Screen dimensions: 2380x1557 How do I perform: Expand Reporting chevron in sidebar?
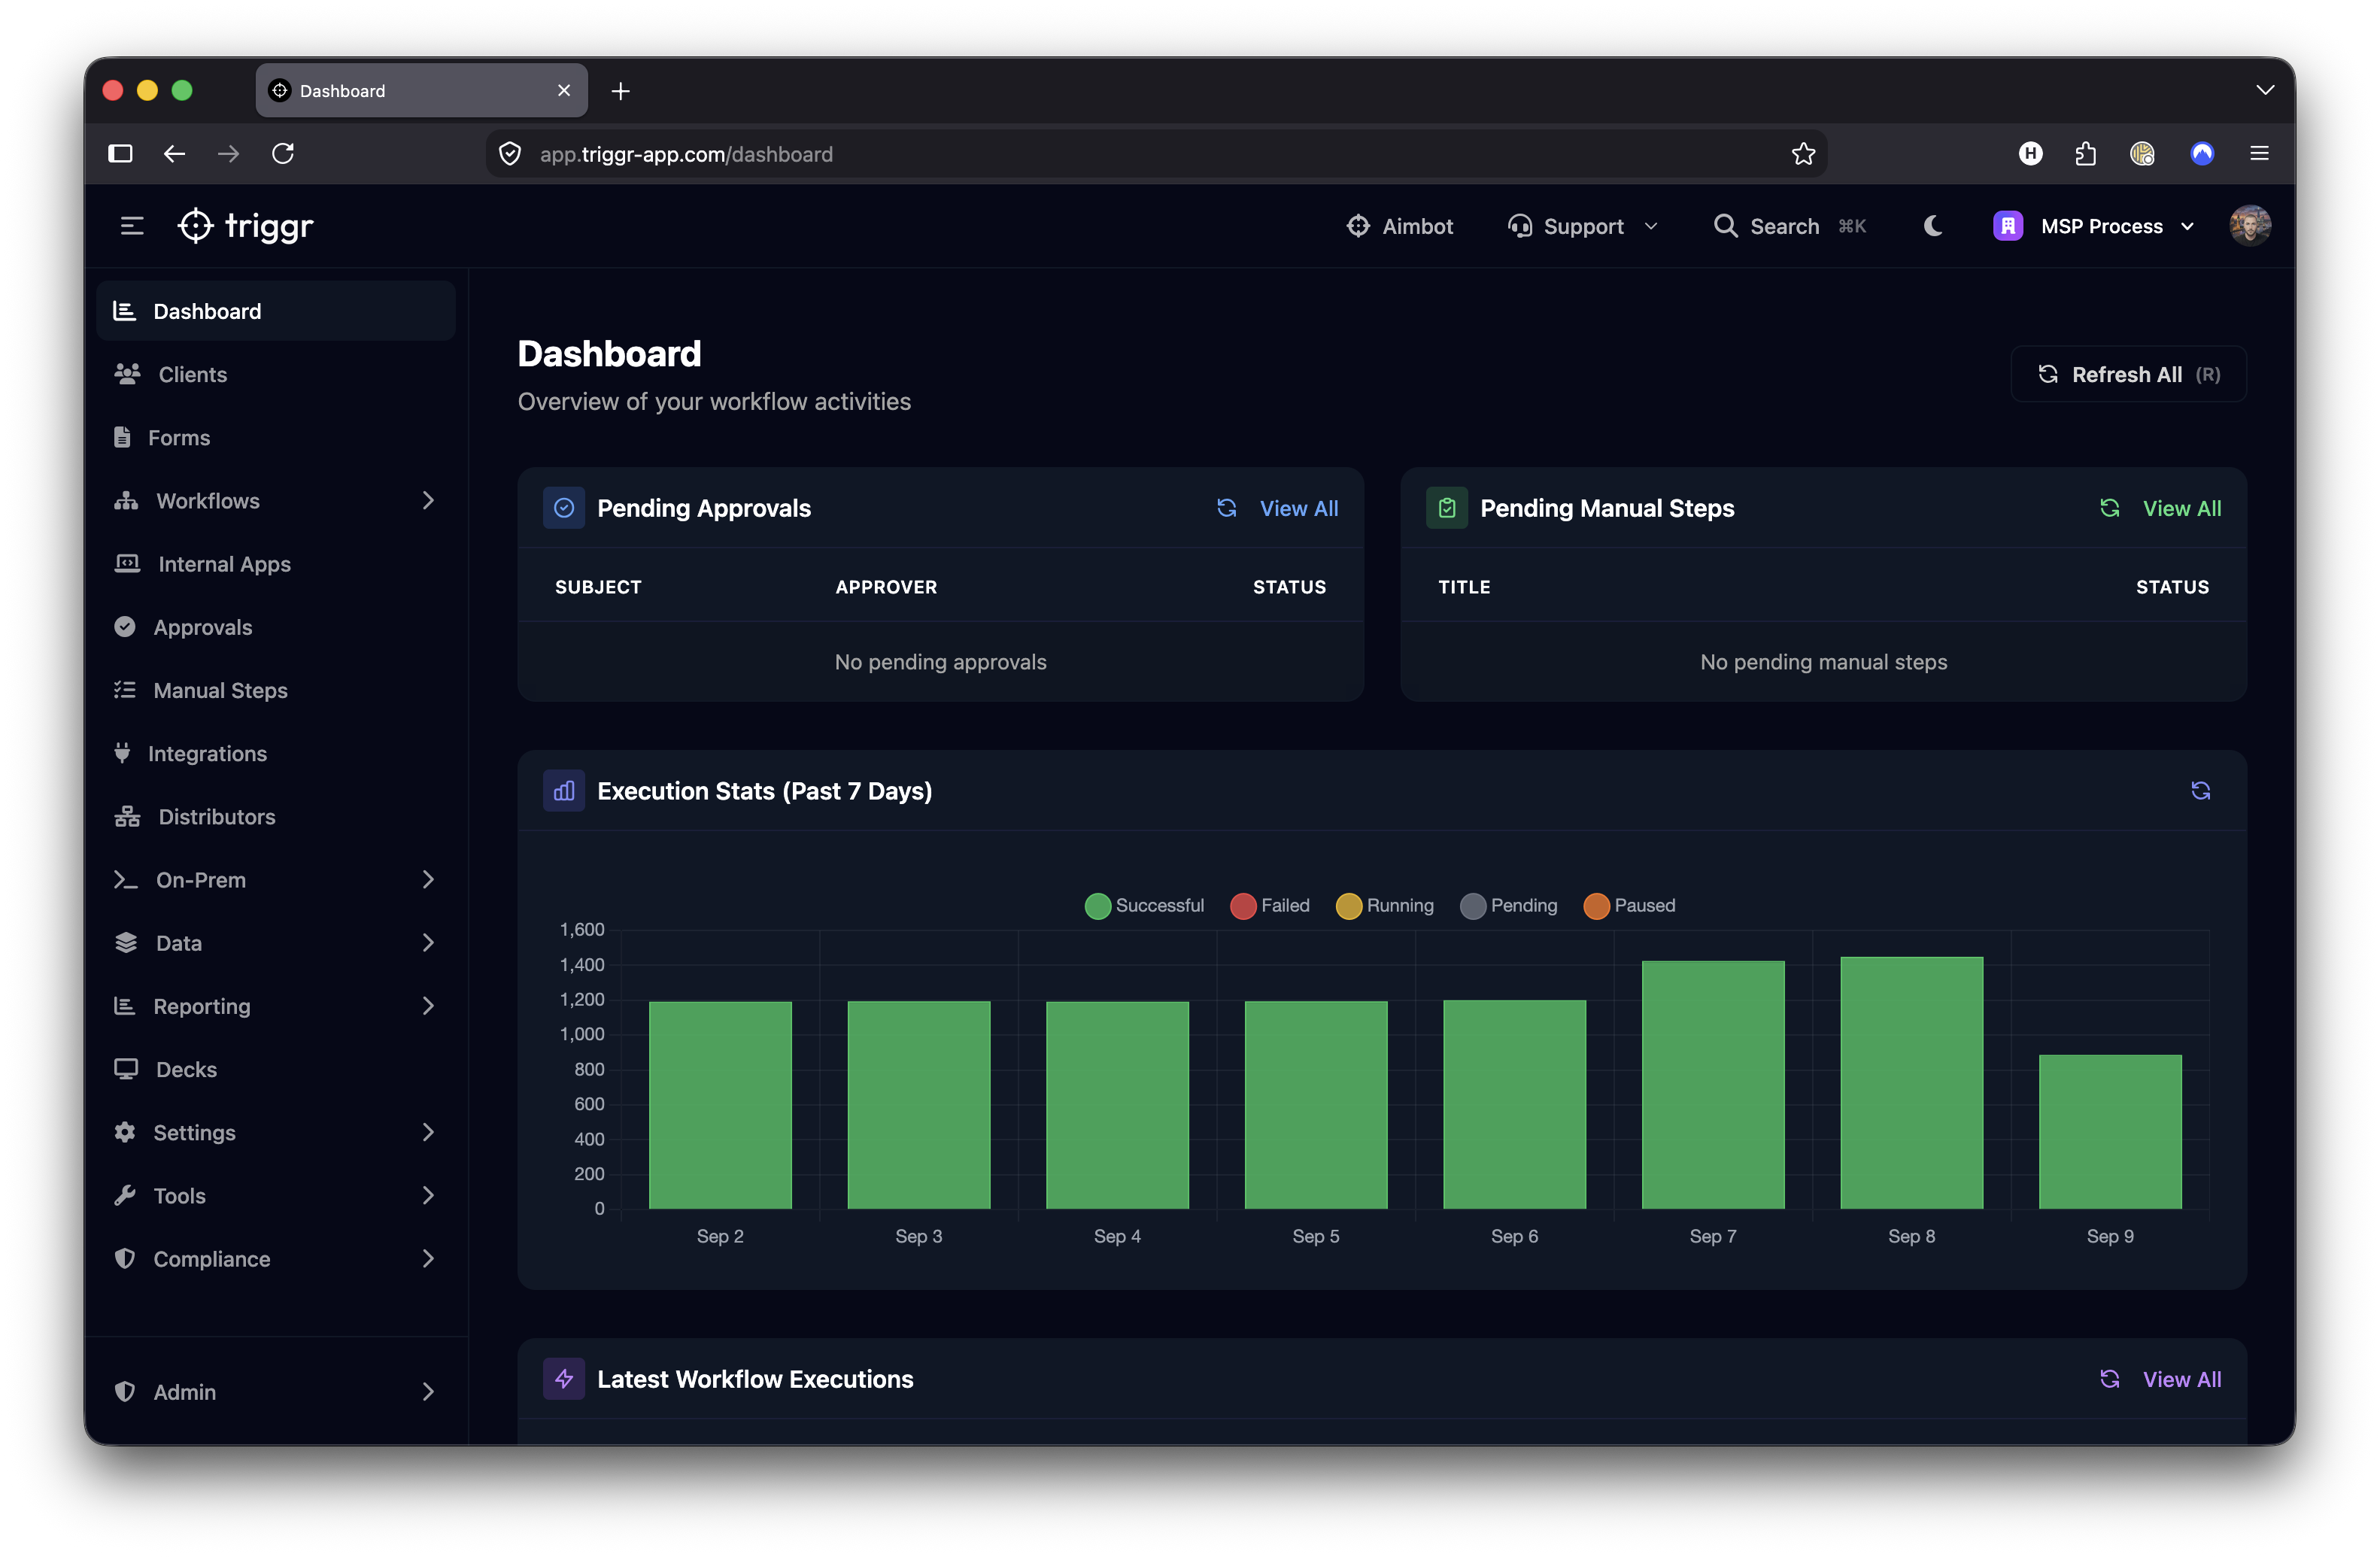point(428,1005)
